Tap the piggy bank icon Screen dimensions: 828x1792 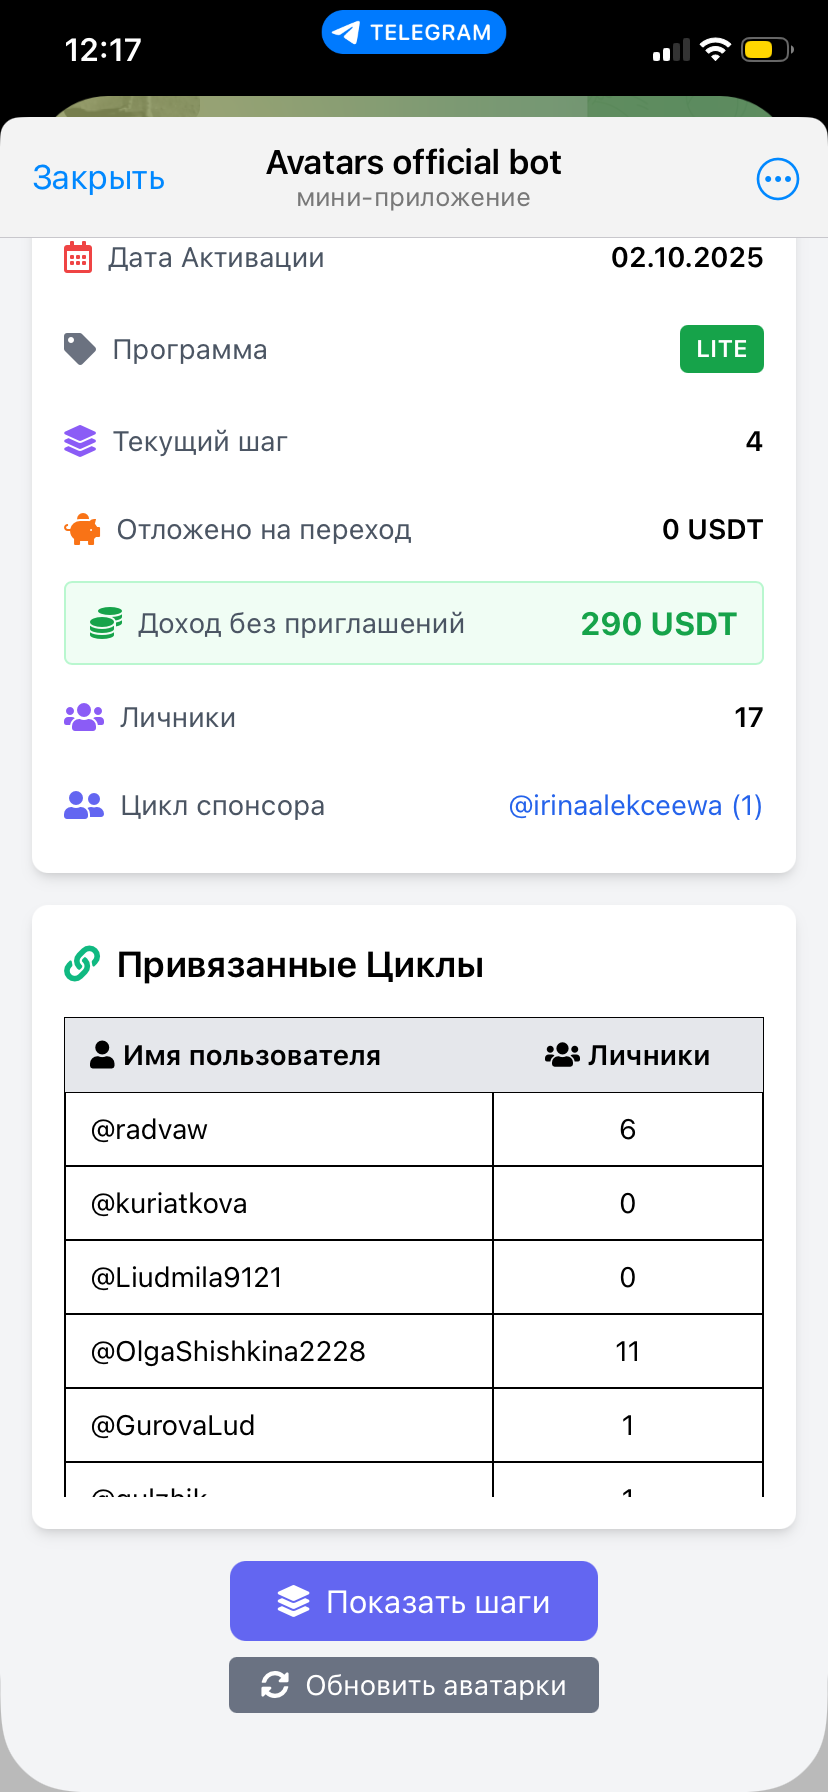click(83, 529)
